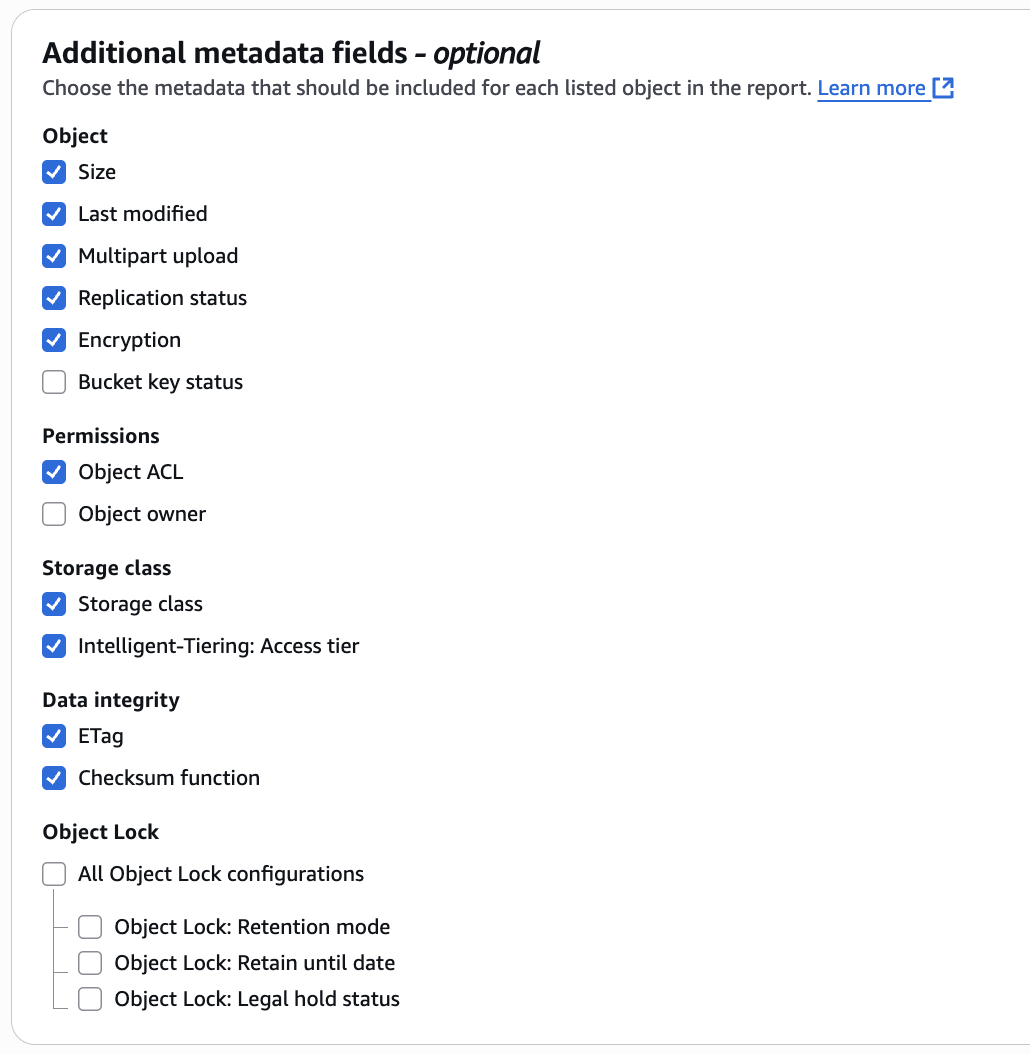Deselect the Encryption checkbox

click(54, 340)
